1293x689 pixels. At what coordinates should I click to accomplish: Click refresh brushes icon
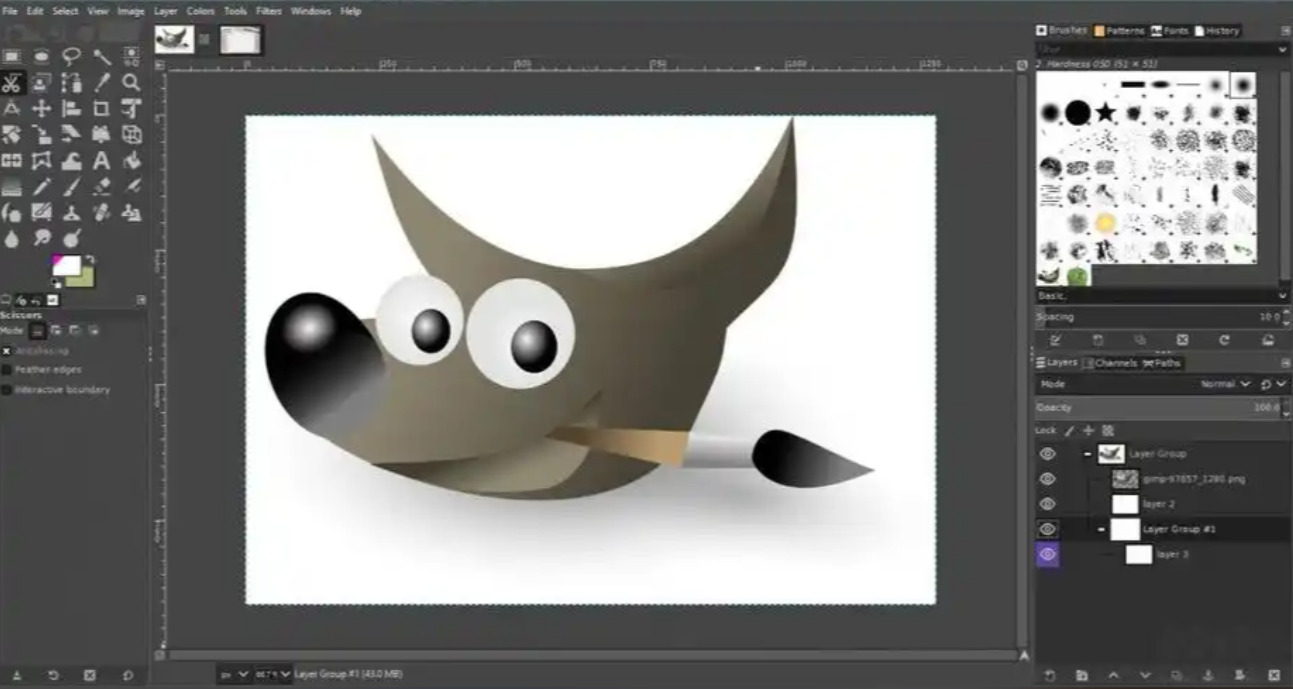click(x=1224, y=340)
